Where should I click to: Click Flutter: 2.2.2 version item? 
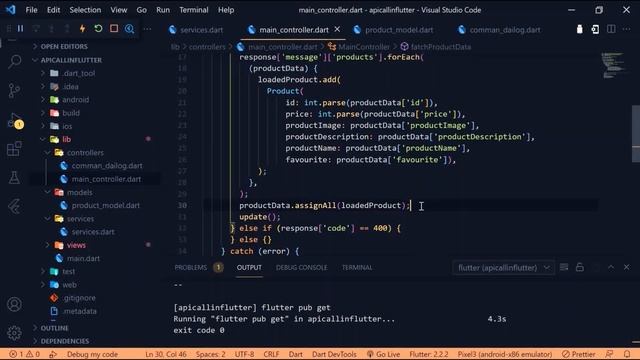click(429, 354)
